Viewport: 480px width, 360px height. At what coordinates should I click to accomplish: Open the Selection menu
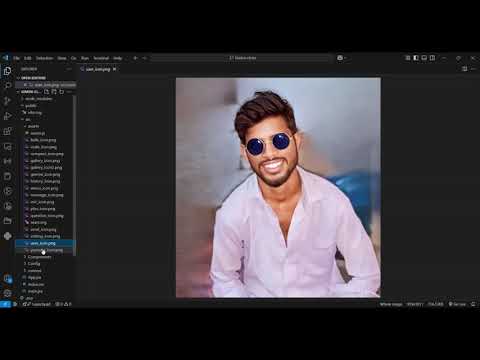click(45, 58)
